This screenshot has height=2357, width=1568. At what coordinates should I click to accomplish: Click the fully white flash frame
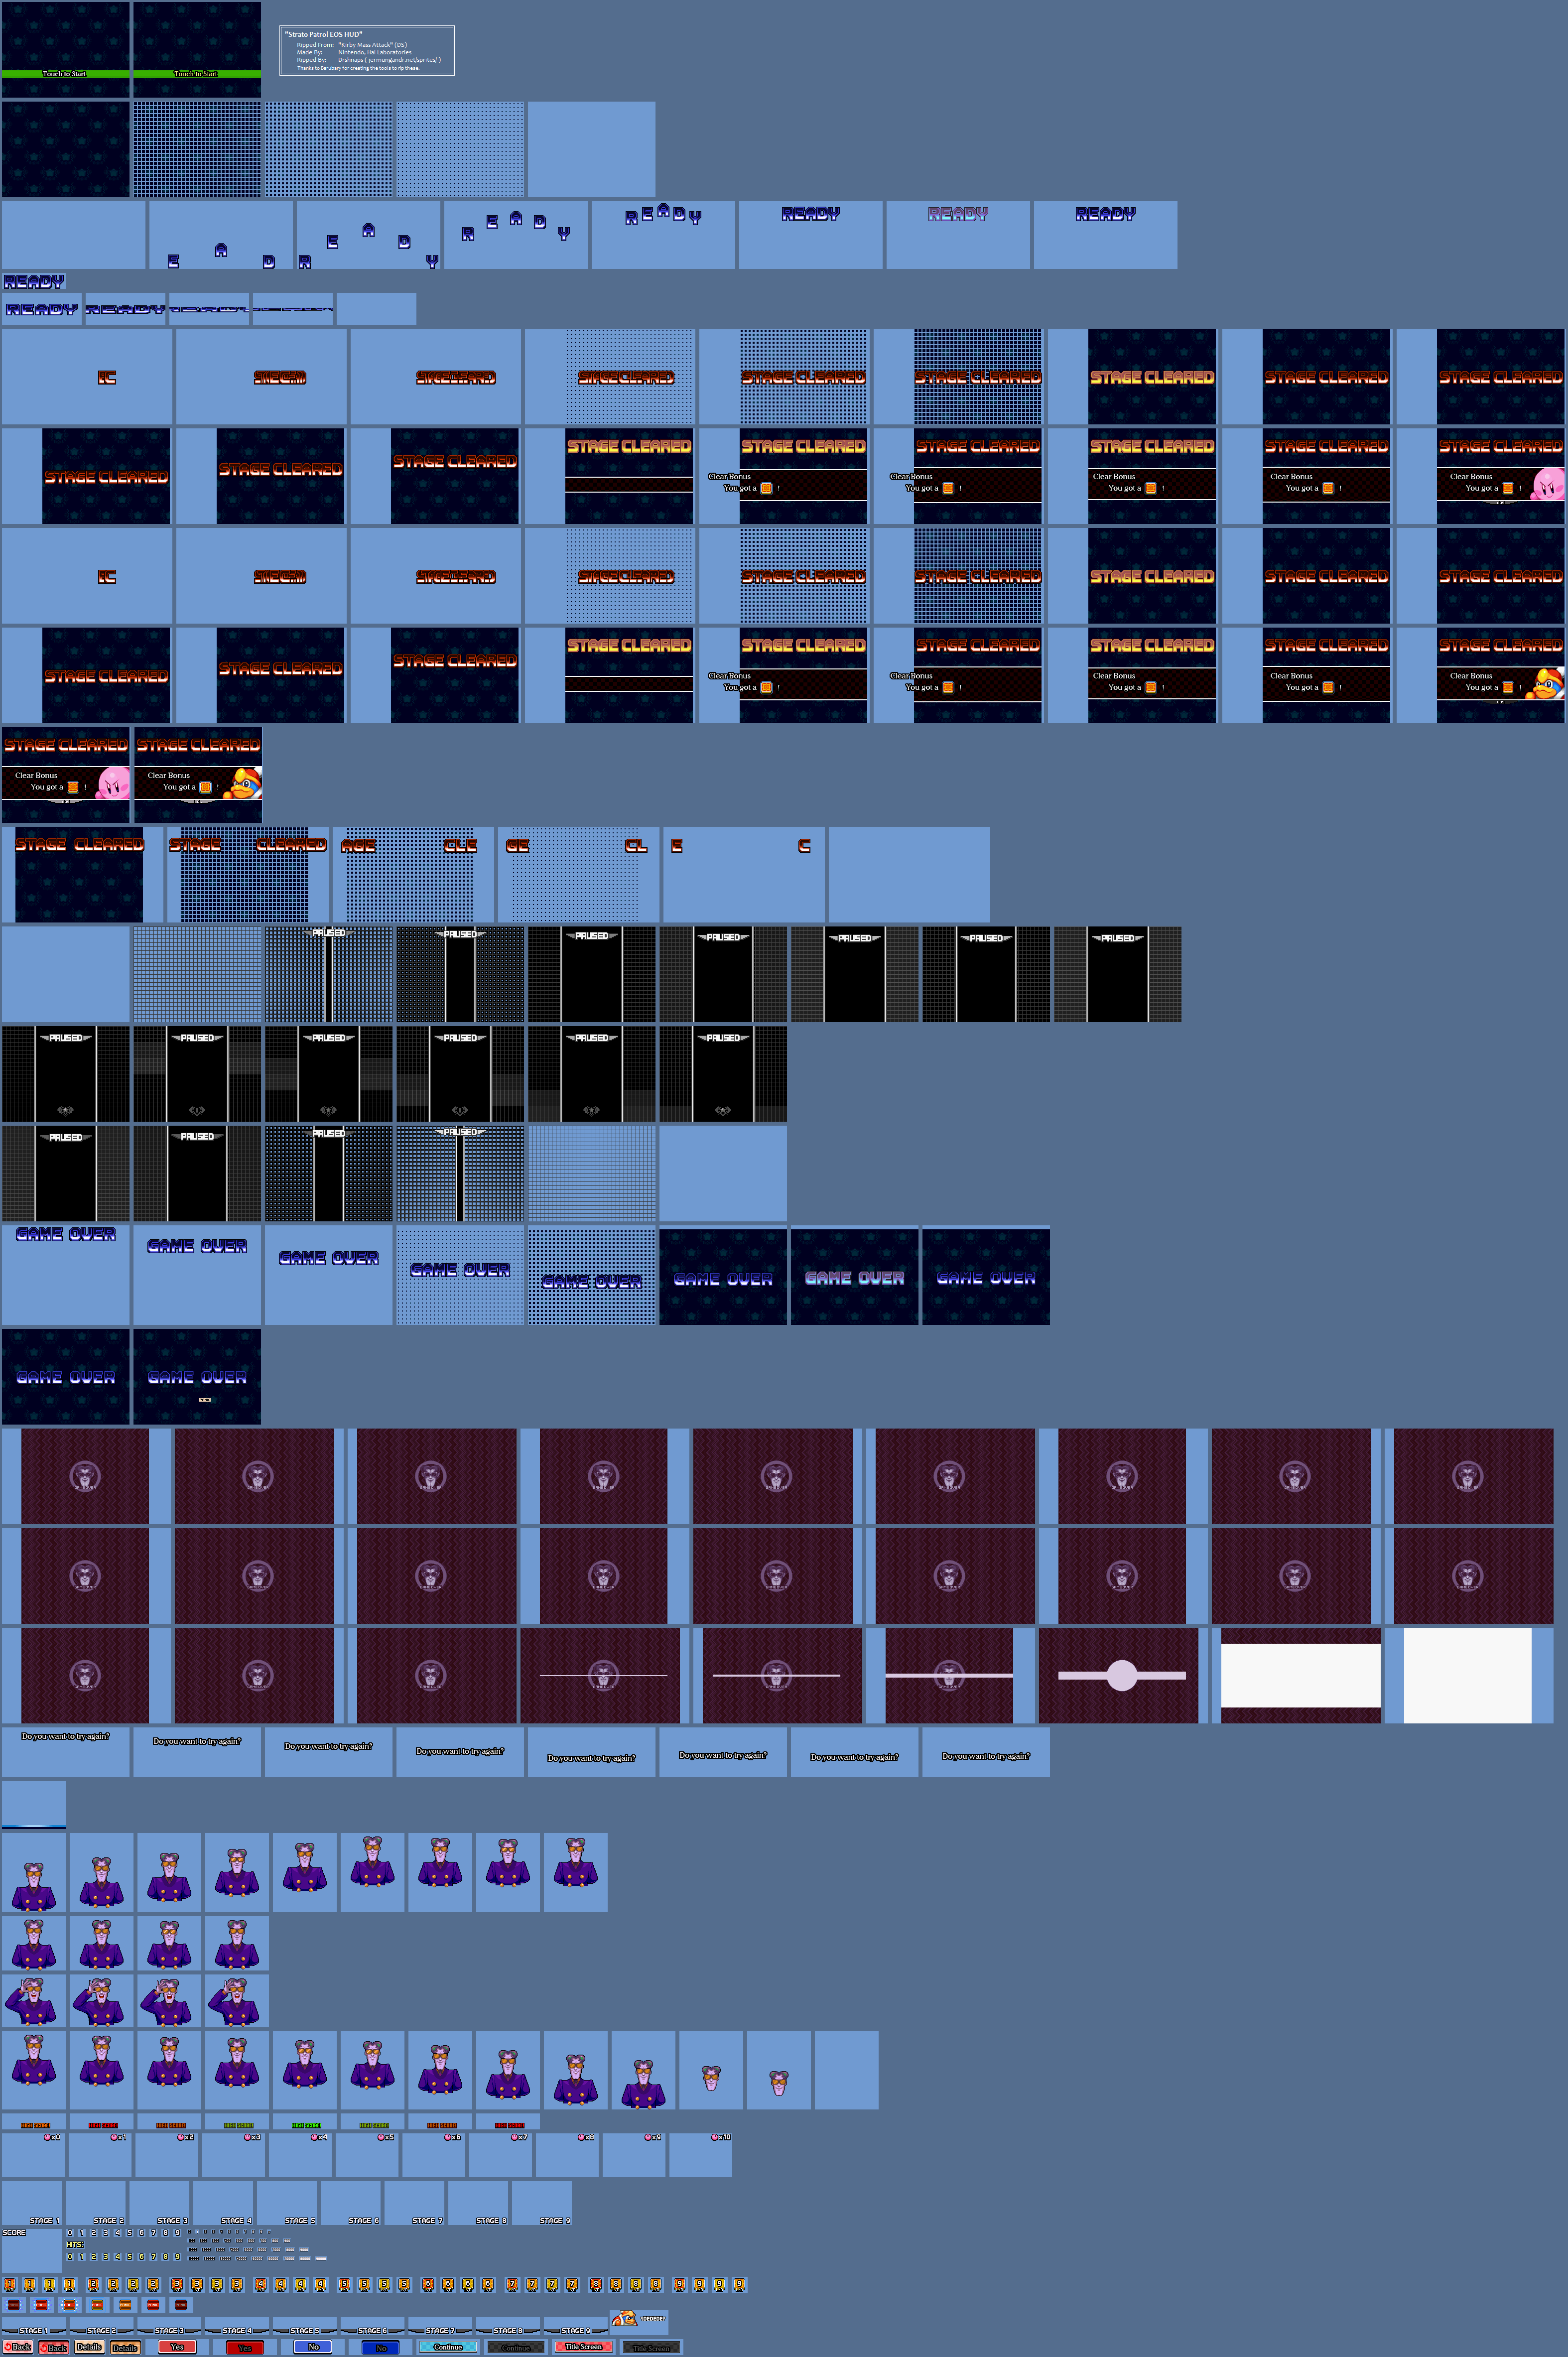1467,1675
